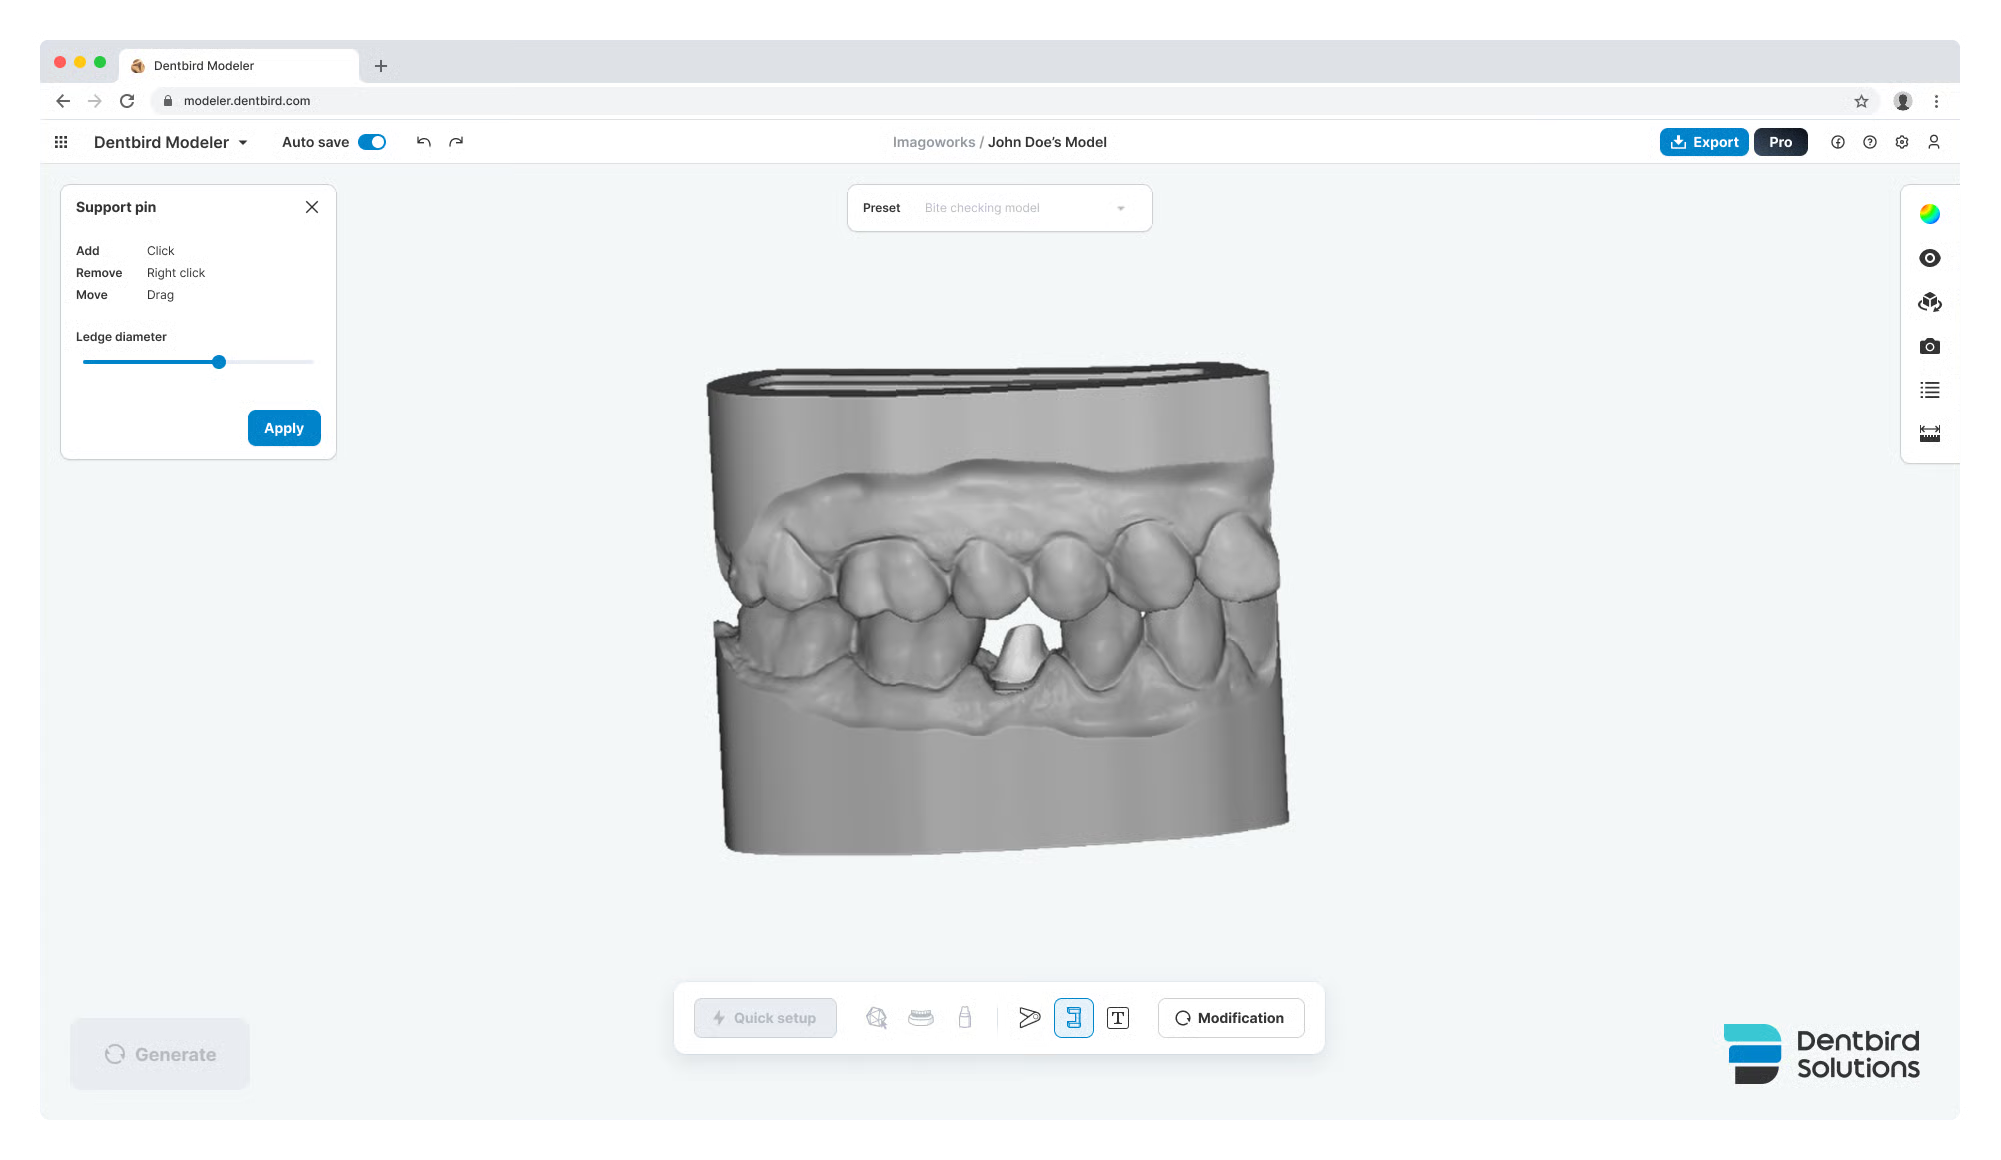Toggle visibility with the eye icon
Image resolution: width=2001 pixels, height=1160 pixels.
click(1929, 258)
